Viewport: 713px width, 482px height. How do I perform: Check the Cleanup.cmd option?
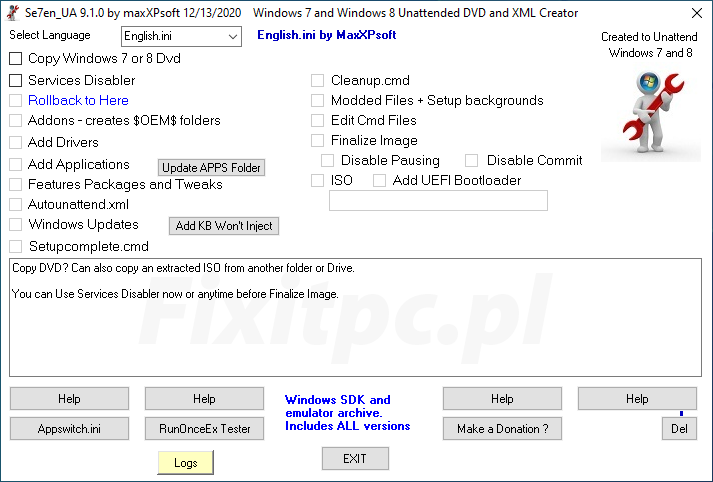(317, 80)
